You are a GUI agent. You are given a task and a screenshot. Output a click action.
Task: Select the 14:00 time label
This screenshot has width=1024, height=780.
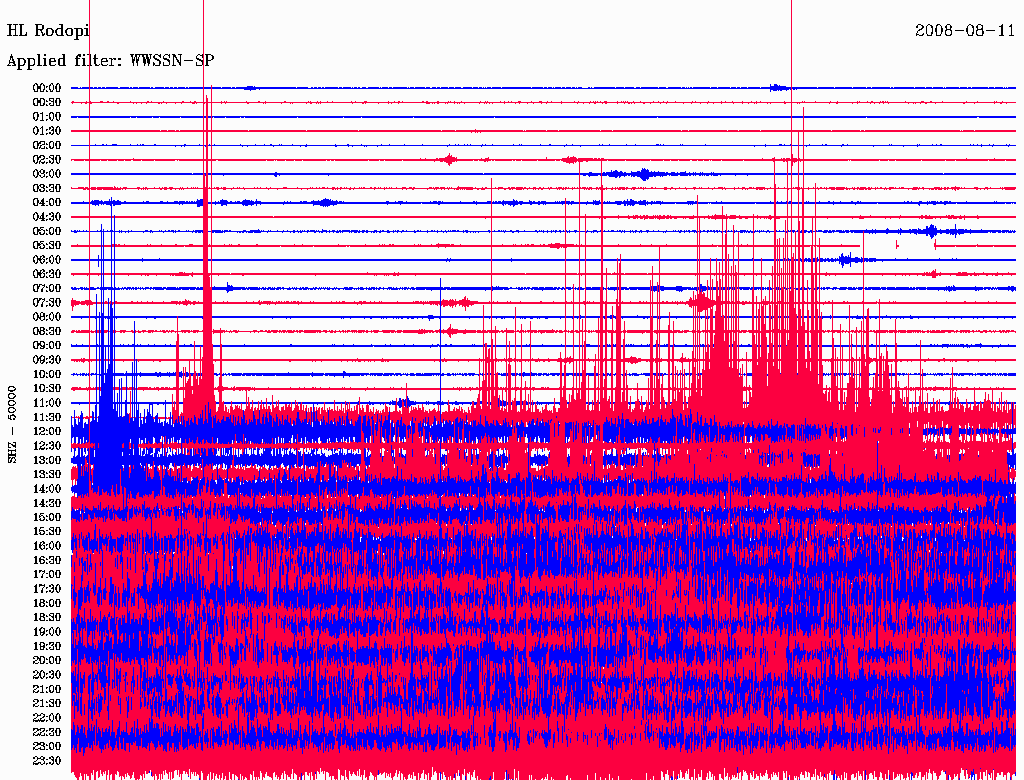[47, 489]
